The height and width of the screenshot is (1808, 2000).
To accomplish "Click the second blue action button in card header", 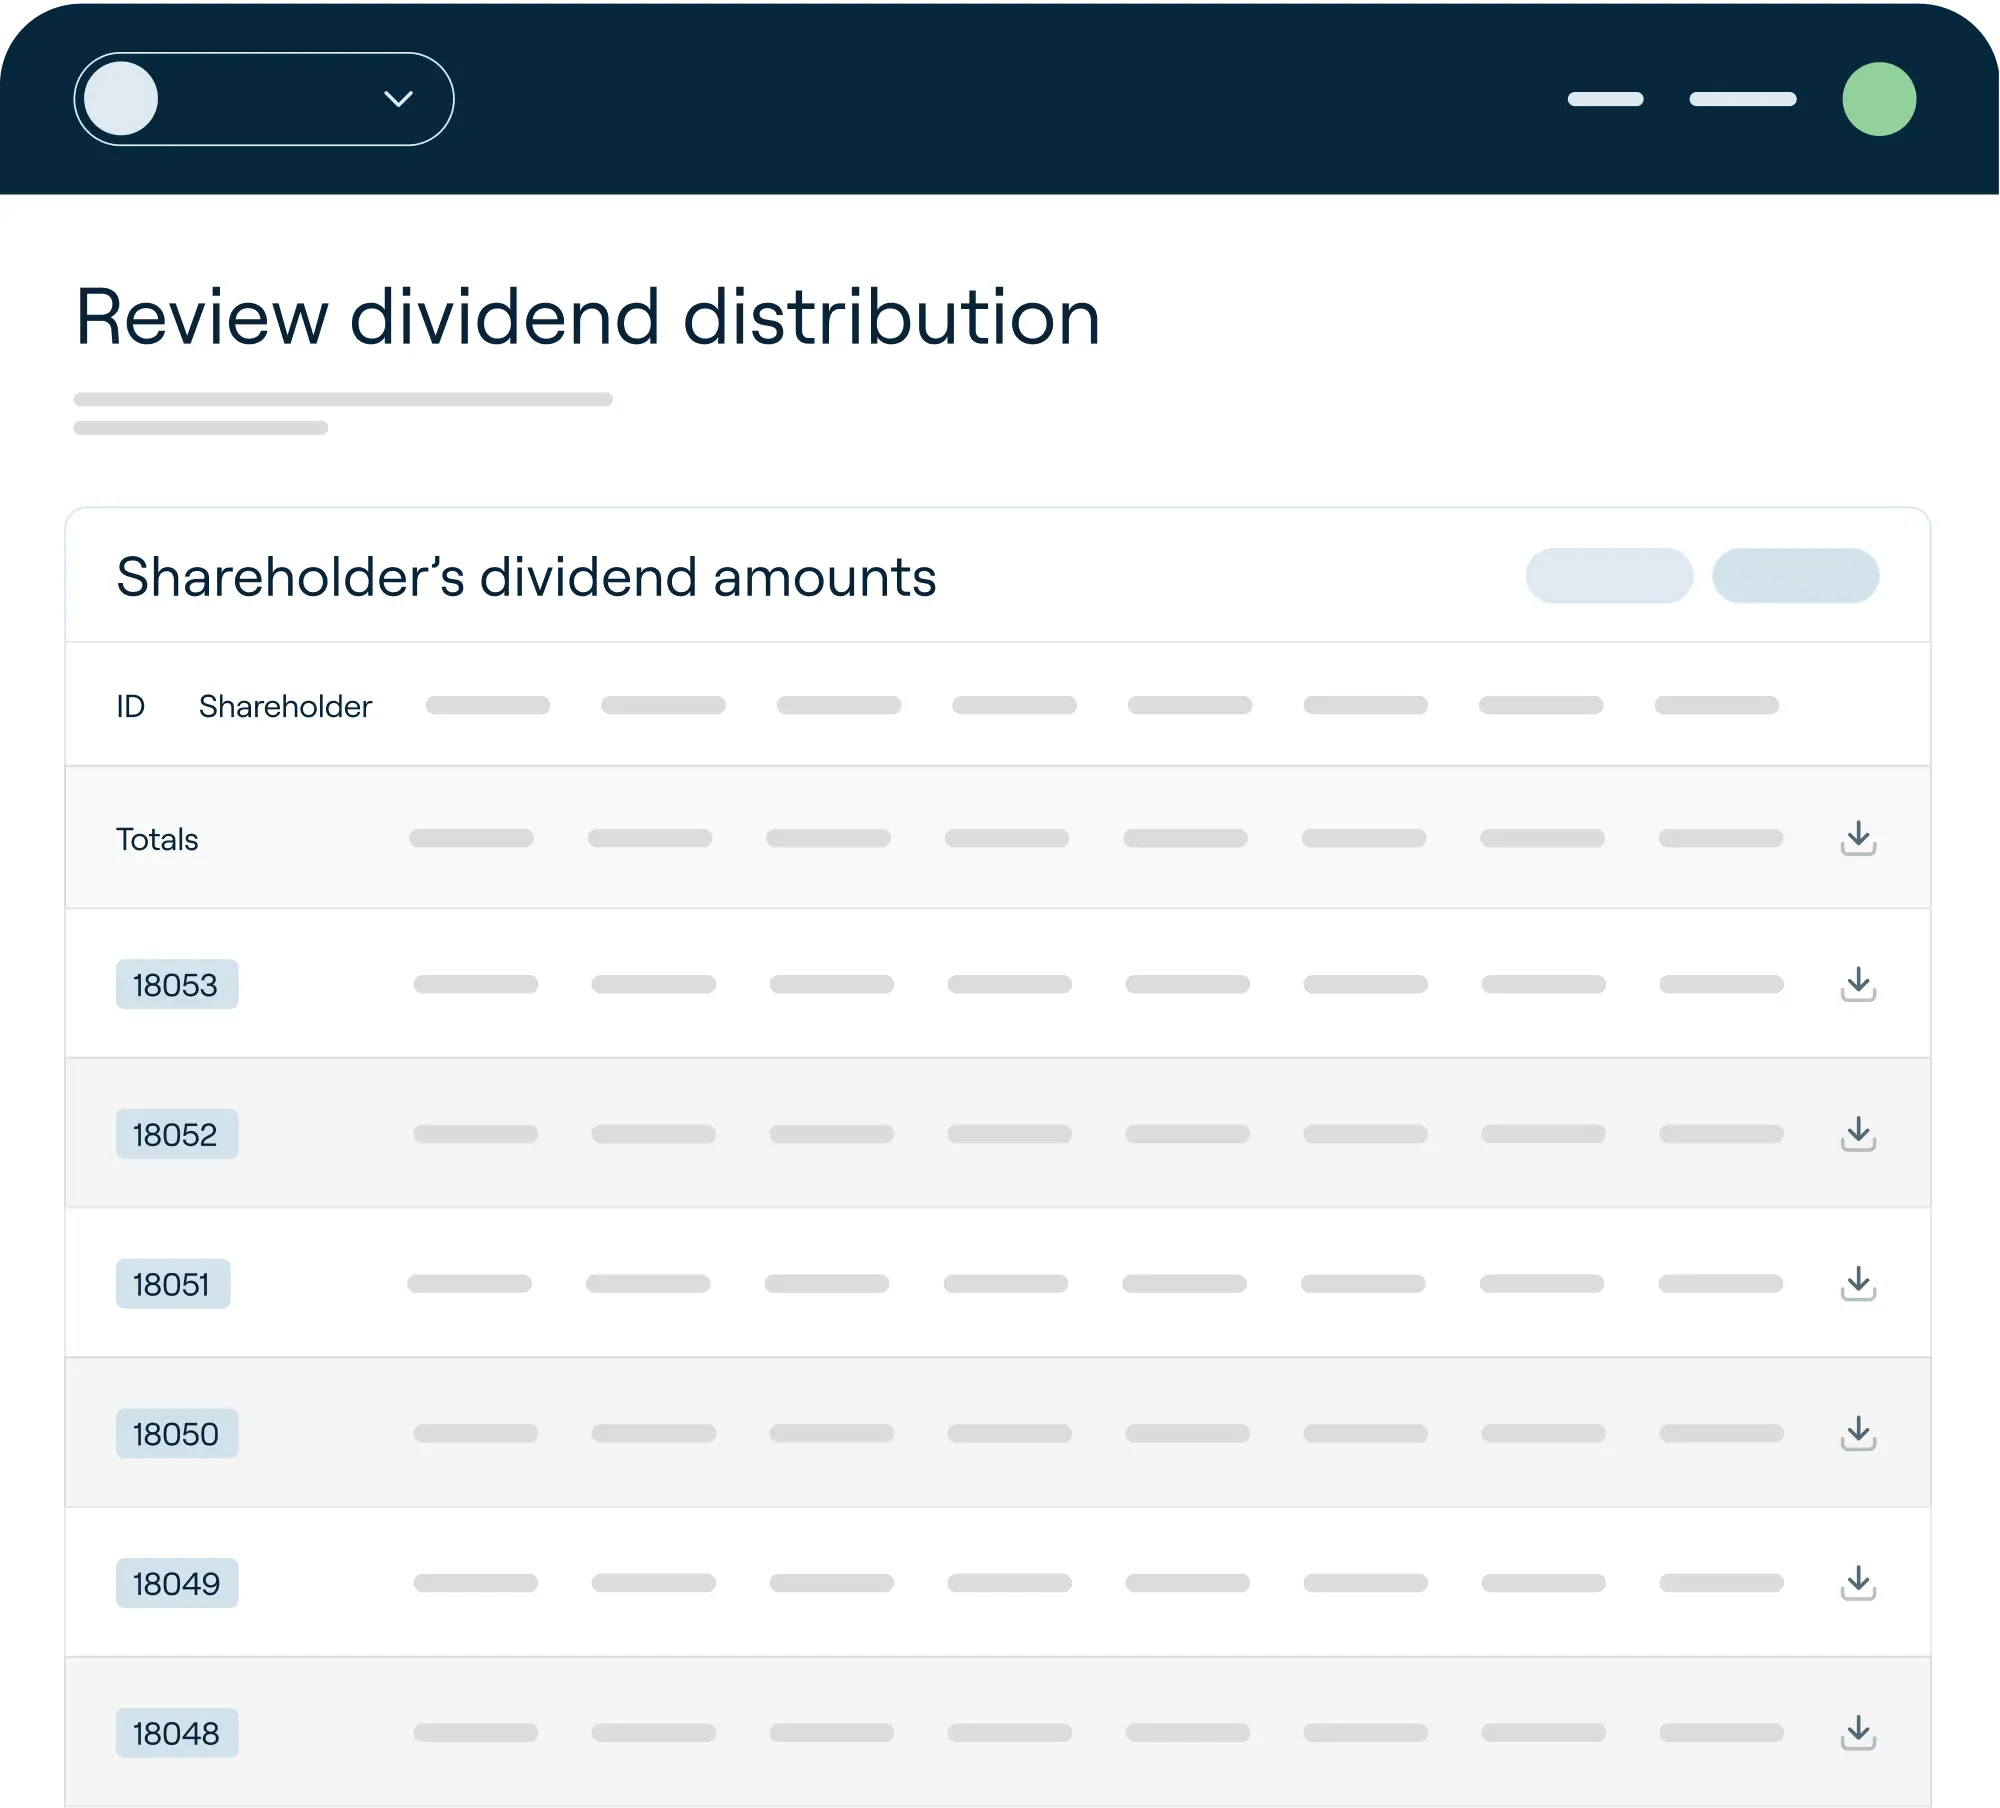I will point(1796,576).
